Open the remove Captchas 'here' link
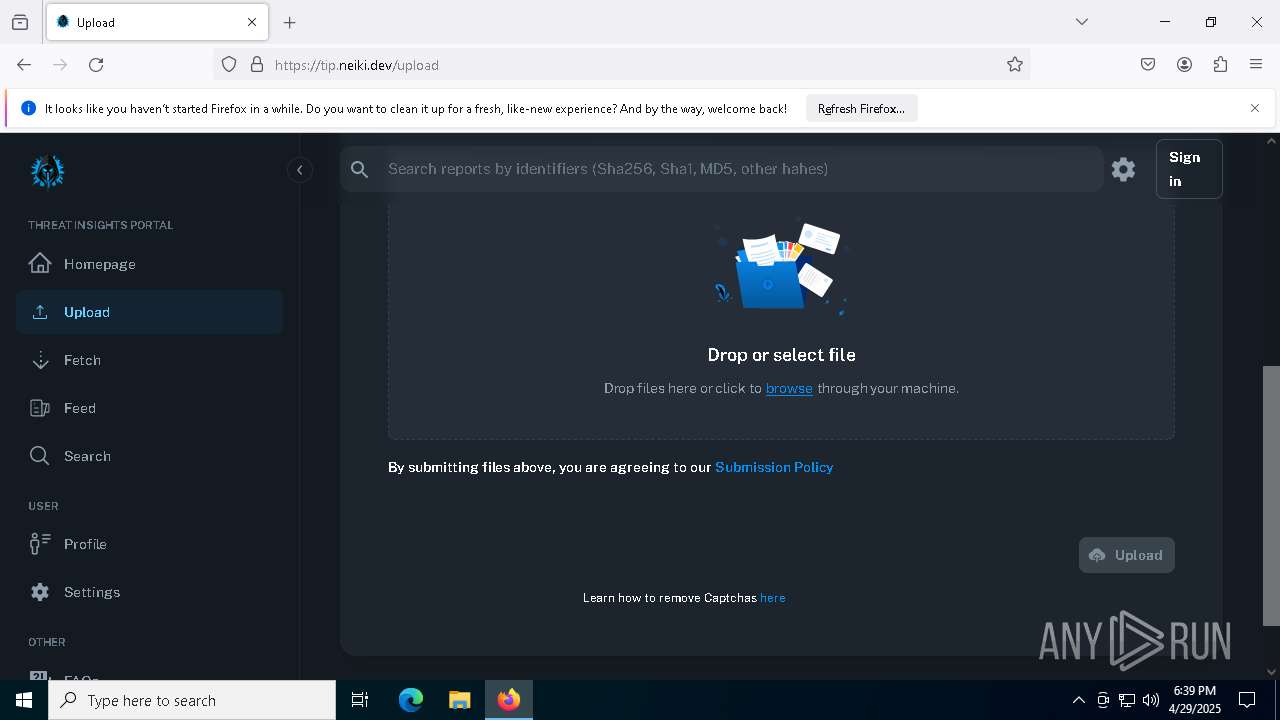Screen dimensions: 1280x720 pos(773,598)
